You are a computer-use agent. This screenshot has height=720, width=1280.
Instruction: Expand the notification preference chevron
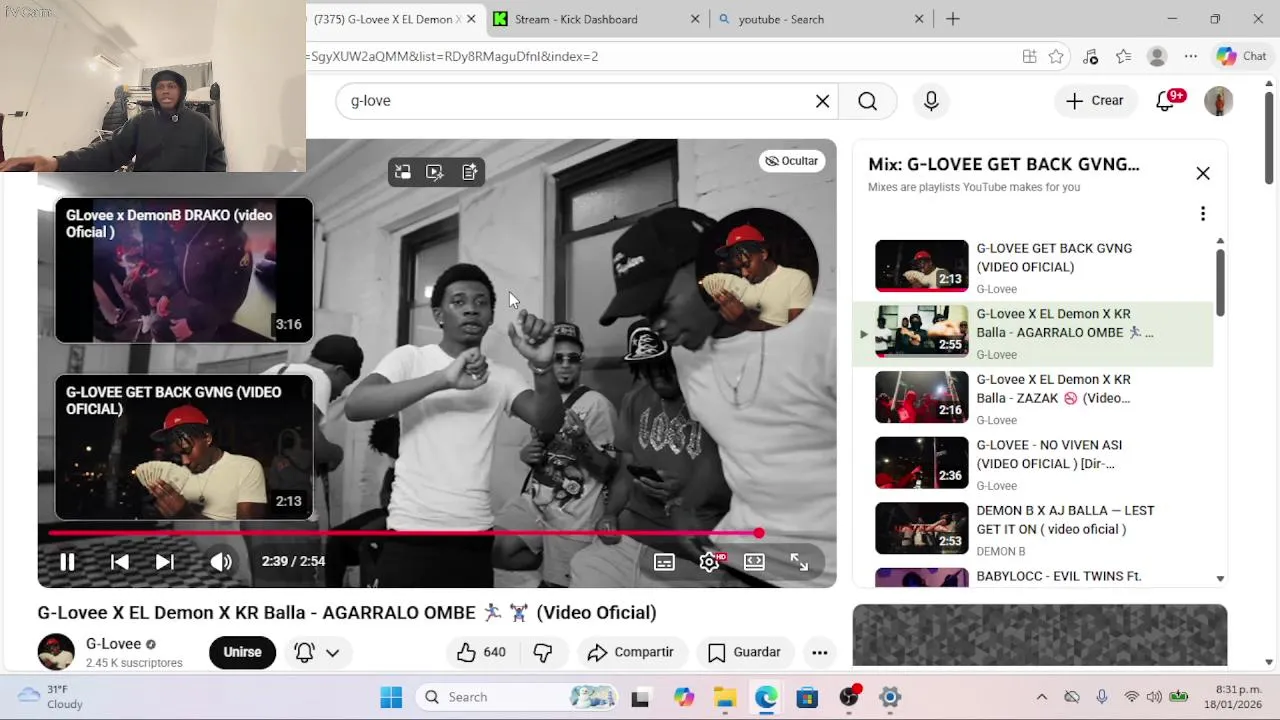(x=332, y=653)
